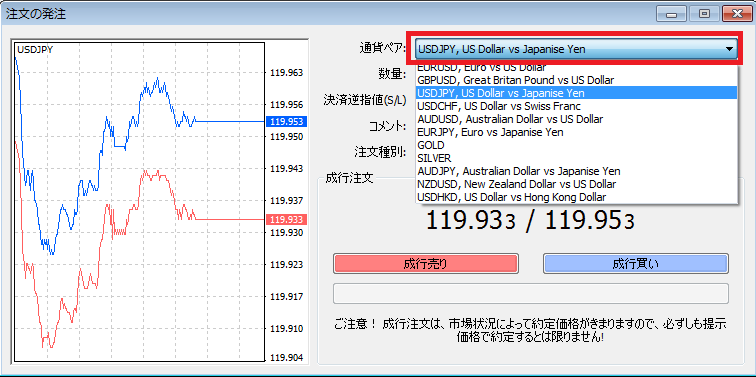Close the 注文の発注 dialog
This screenshot has height=377, width=756.
pyautogui.click(x=737, y=14)
